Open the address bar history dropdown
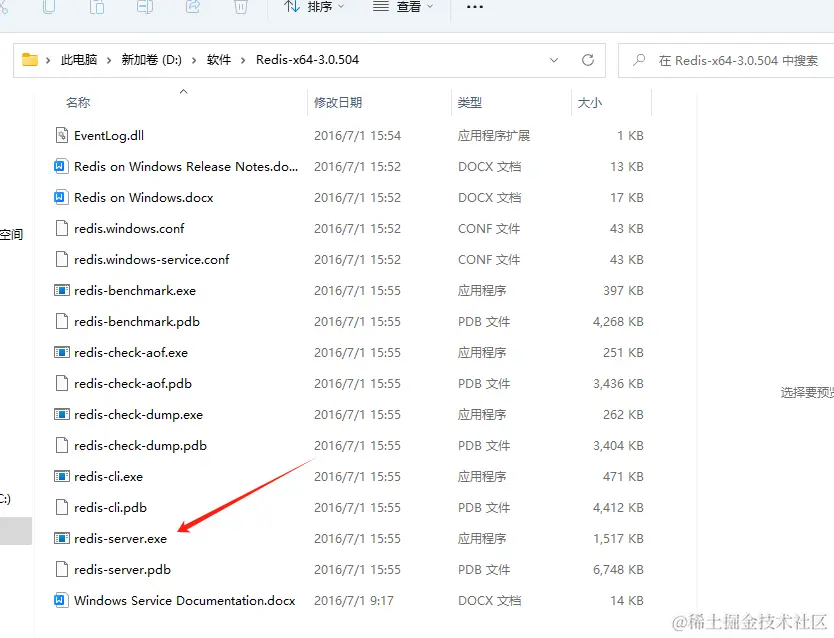834x638 pixels. tap(554, 60)
